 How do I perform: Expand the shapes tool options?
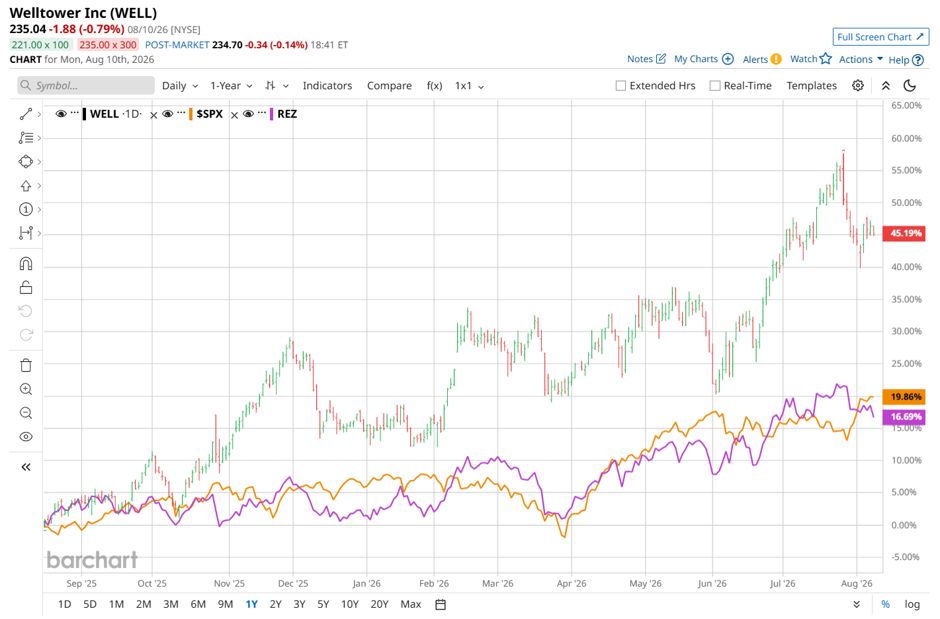(x=39, y=162)
